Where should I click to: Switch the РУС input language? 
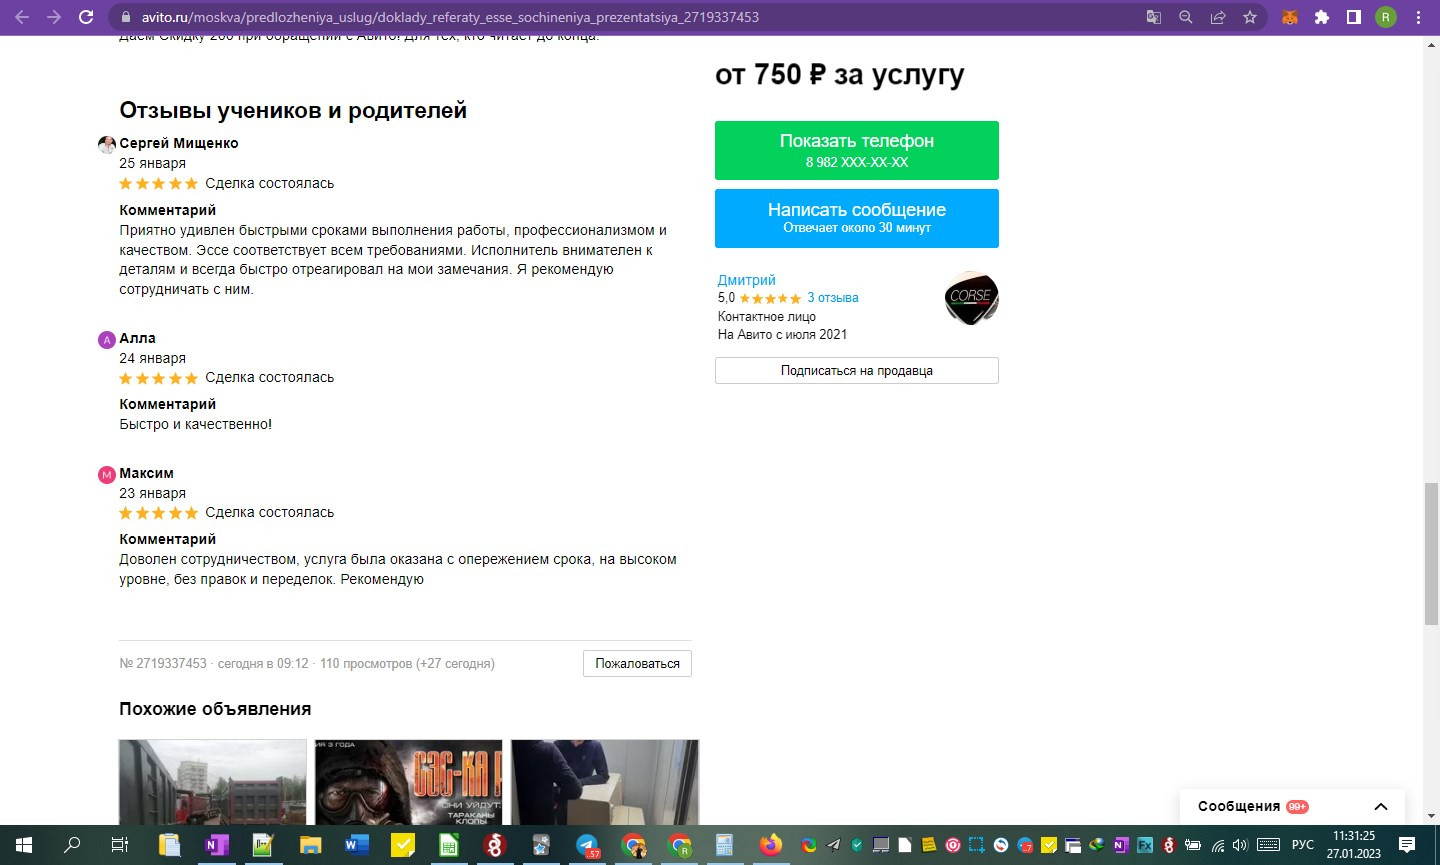pyautogui.click(x=1303, y=845)
